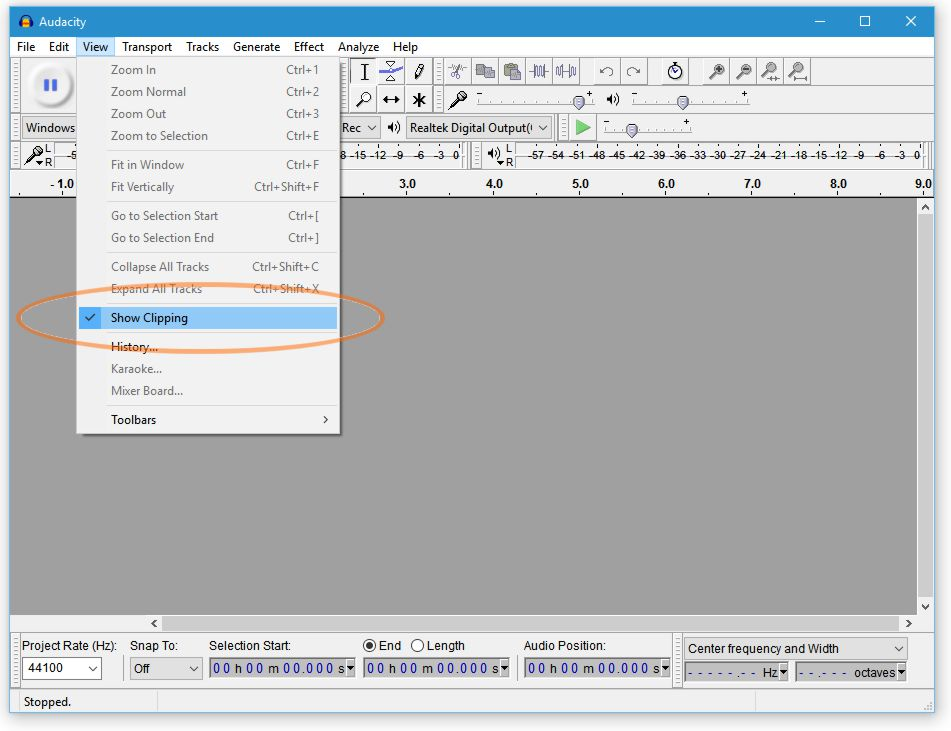The image size is (951, 731).
Task: Open the Selection Start time format arrow
Action: 350,668
